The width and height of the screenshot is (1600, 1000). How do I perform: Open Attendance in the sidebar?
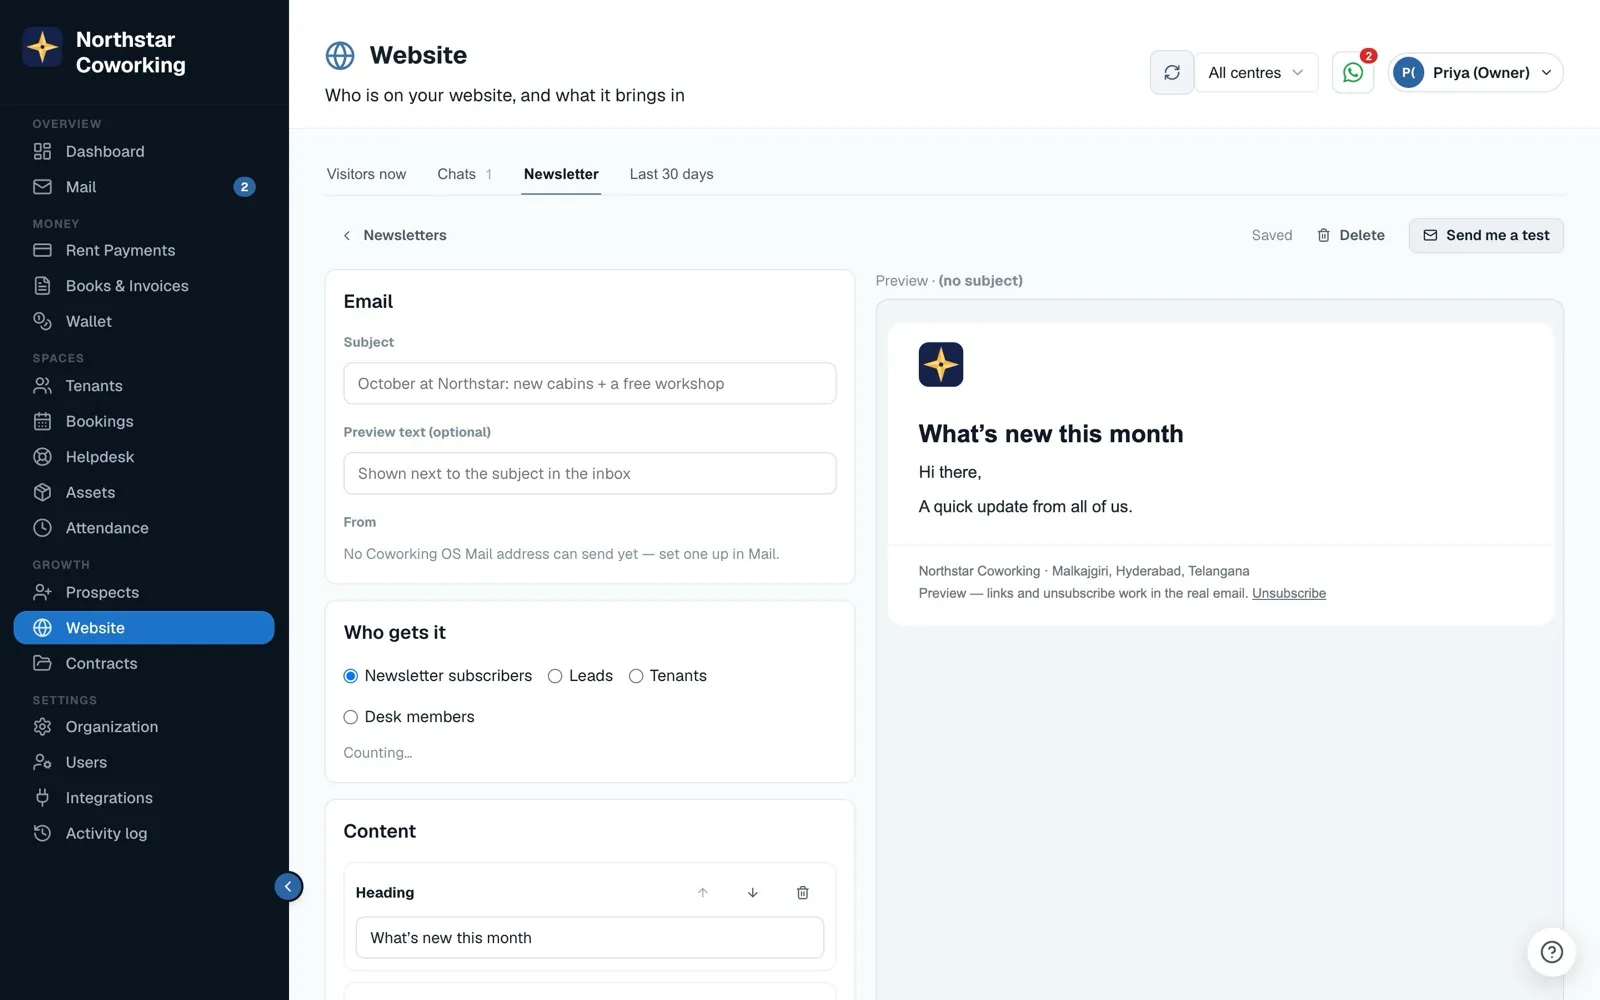pyautogui.click(x=144, y=528)
